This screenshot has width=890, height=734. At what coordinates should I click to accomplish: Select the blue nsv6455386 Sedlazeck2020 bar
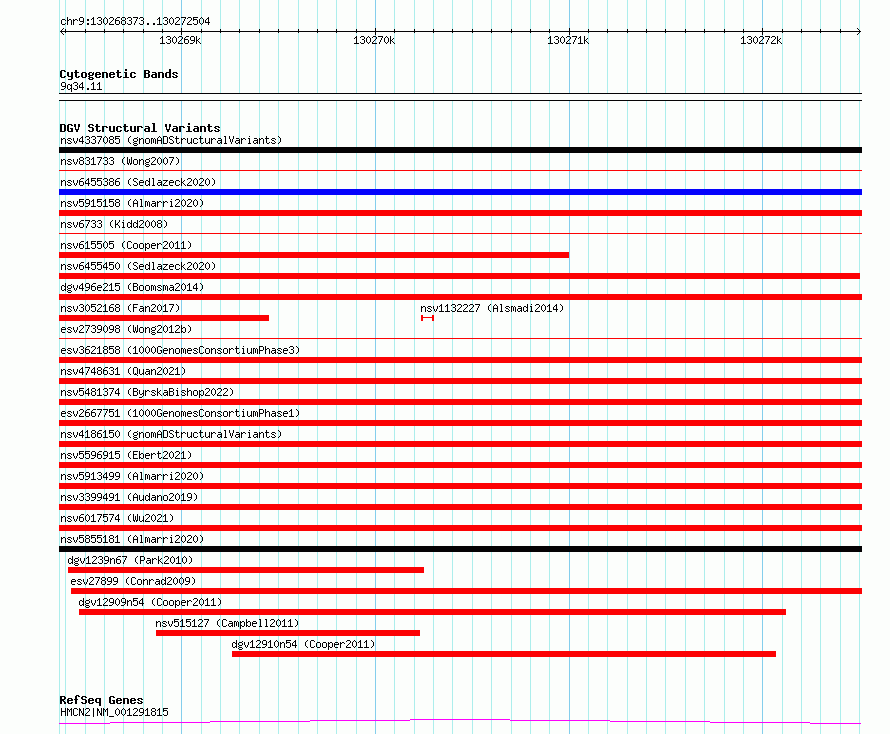(460, 192)
